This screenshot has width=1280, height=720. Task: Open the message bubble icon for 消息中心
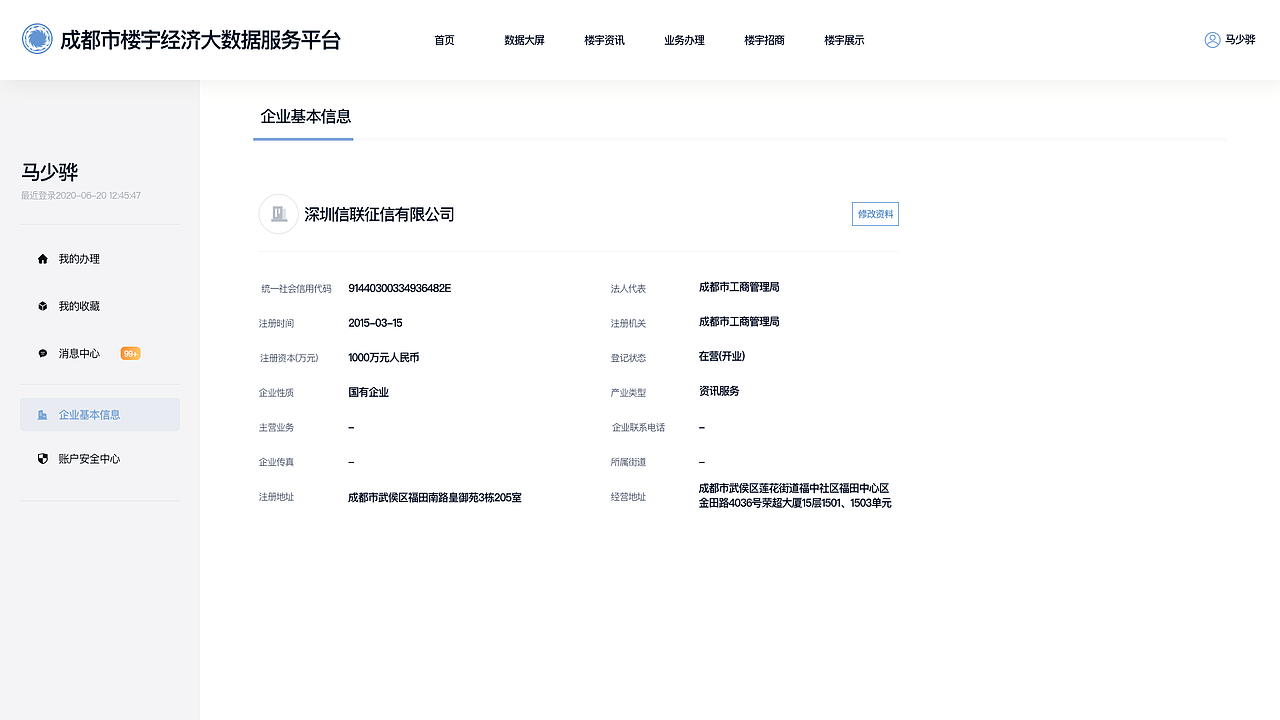pyautogui.click(x=42, y=353)
